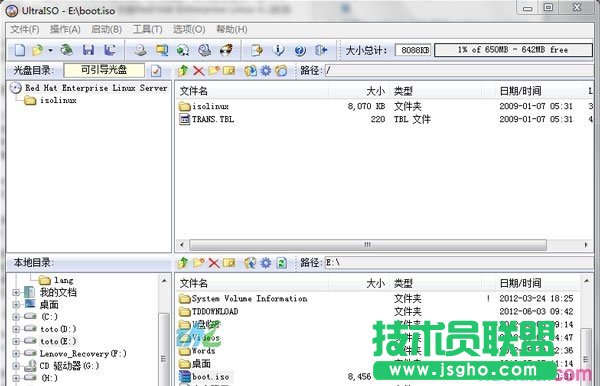The height and width of the screenshot is (386, 600).
Task: Click the Make CD/DVD Image drive icon
Action: [x=140, y=50]
